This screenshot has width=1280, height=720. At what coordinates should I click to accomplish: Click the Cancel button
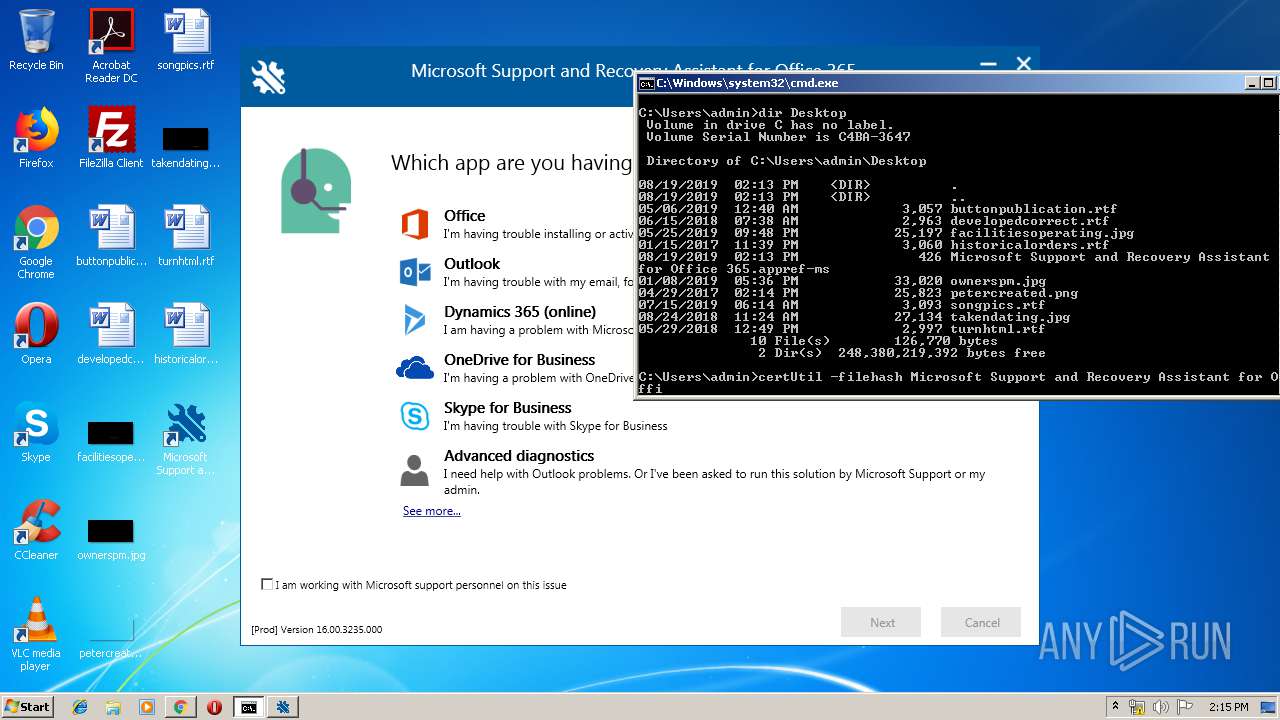981,622
